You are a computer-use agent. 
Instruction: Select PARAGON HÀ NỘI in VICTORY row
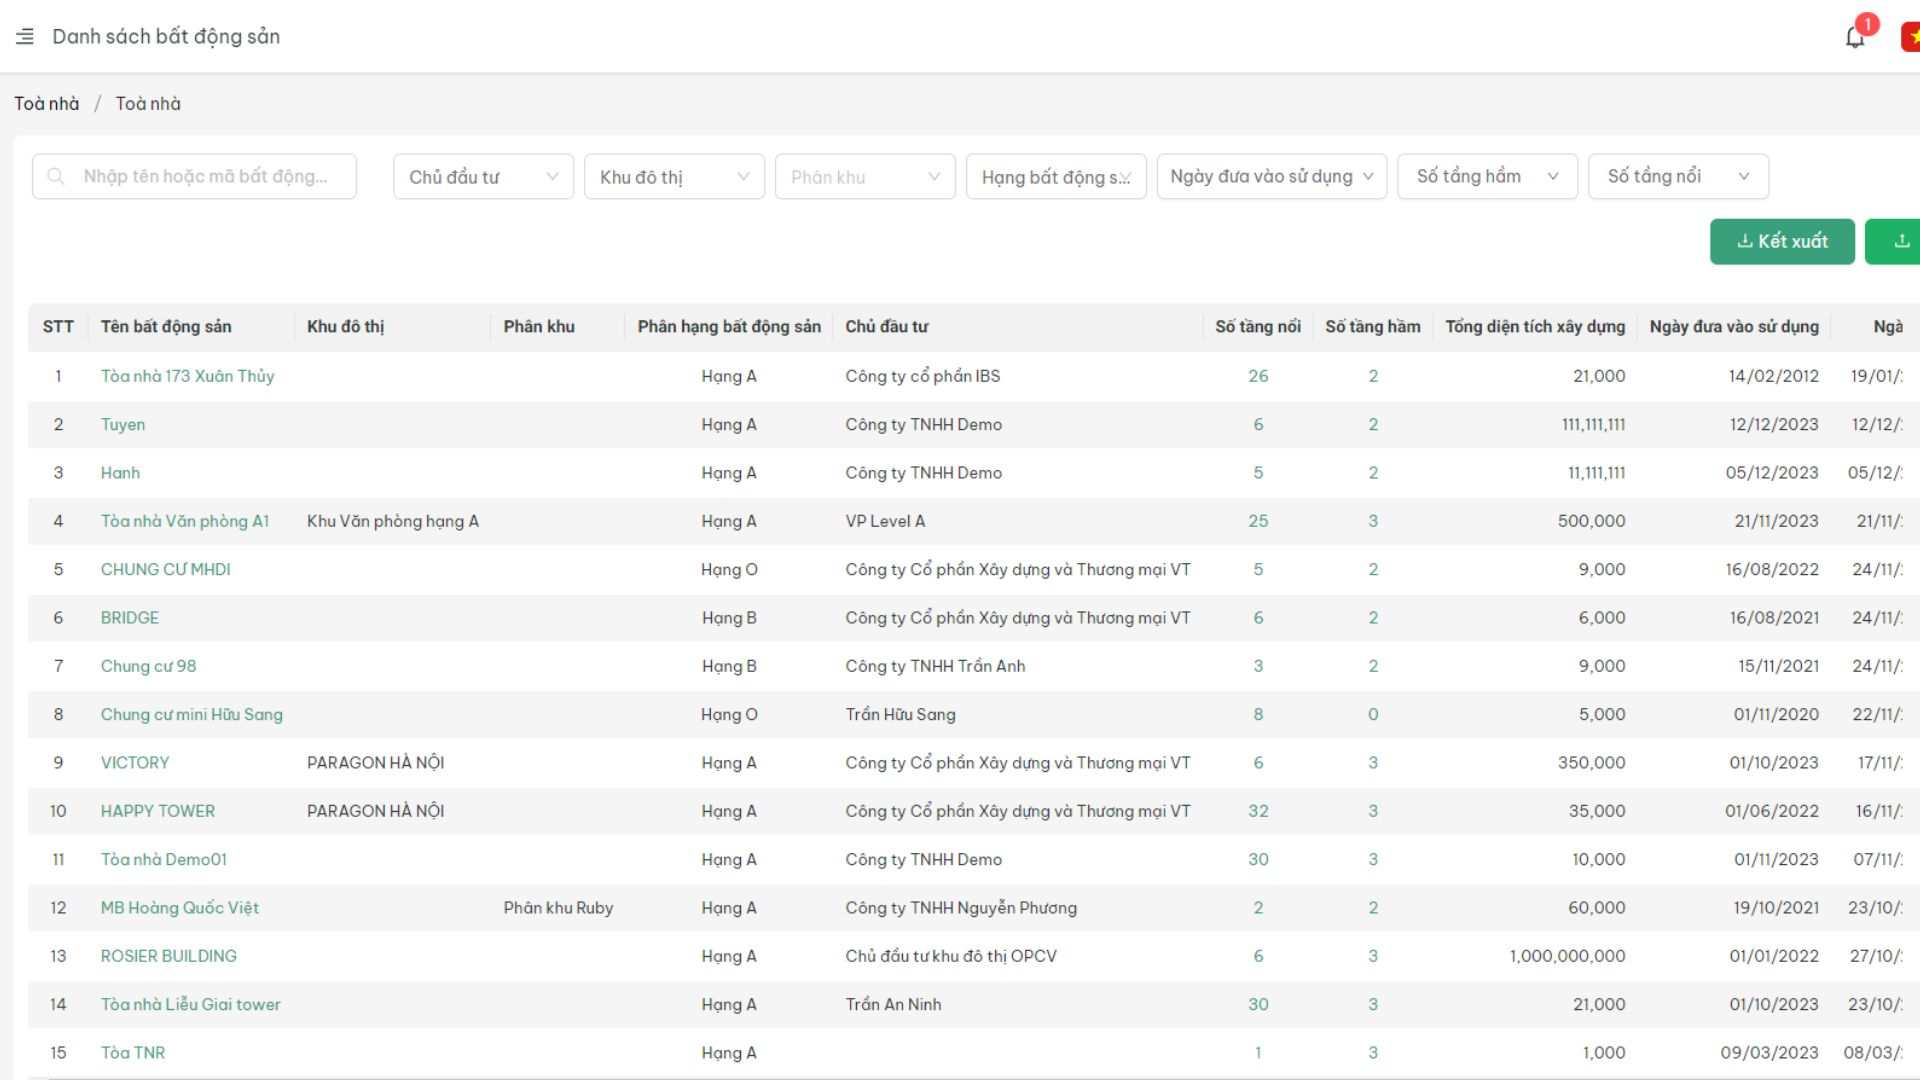[x=376, y=763]
